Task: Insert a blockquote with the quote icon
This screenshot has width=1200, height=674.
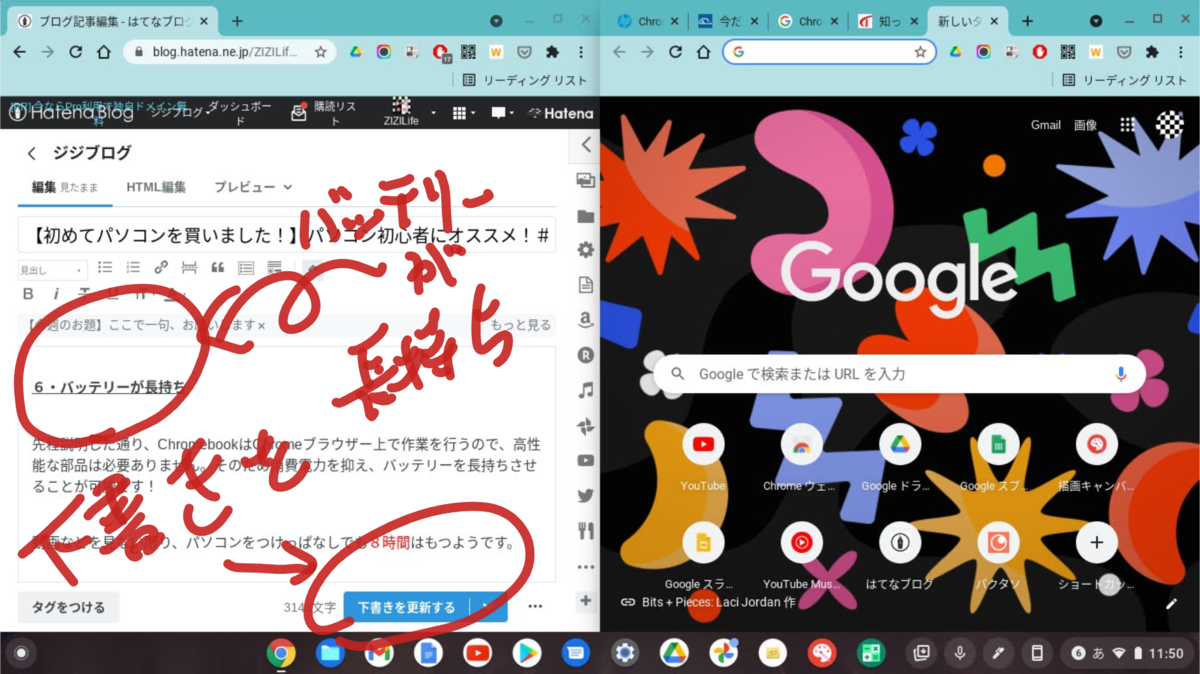Action: [217, 268]
